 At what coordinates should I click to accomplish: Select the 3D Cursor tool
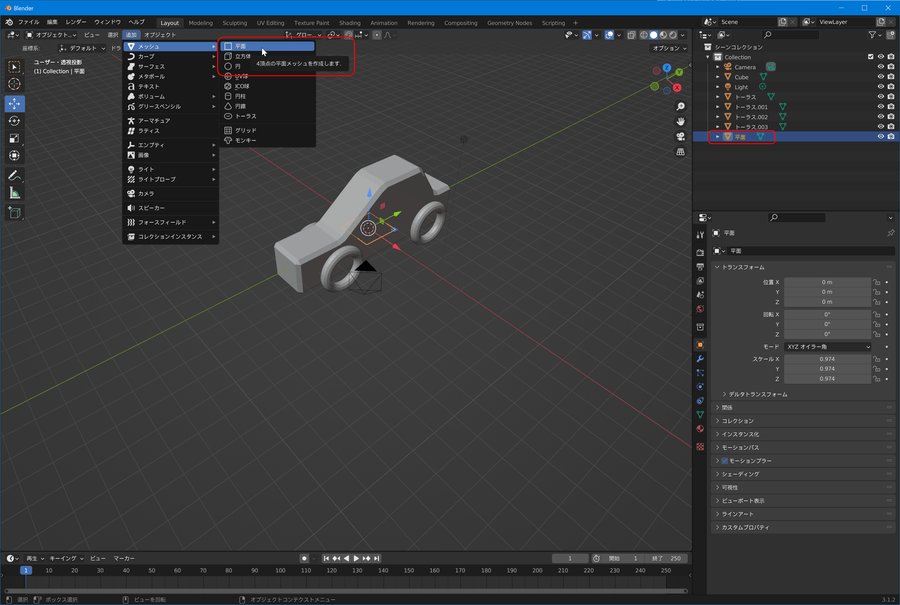[x=15, y=84]
